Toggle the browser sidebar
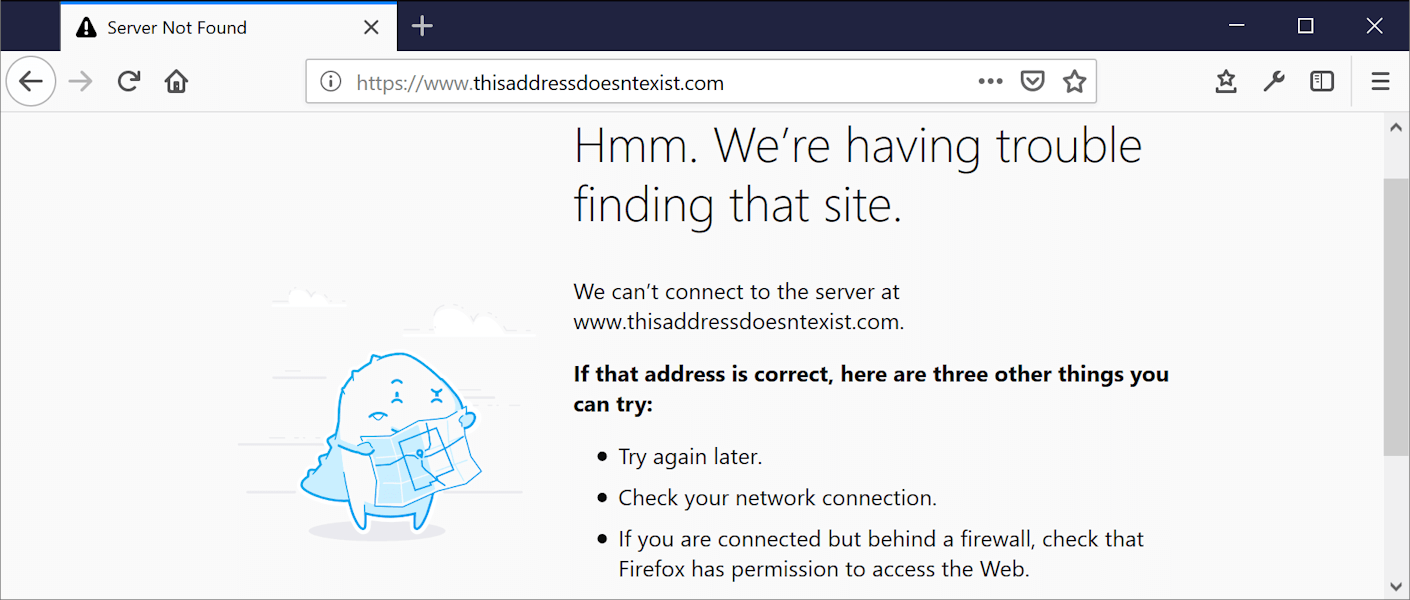1410x600 pixels. click(x=1321, y=81)
